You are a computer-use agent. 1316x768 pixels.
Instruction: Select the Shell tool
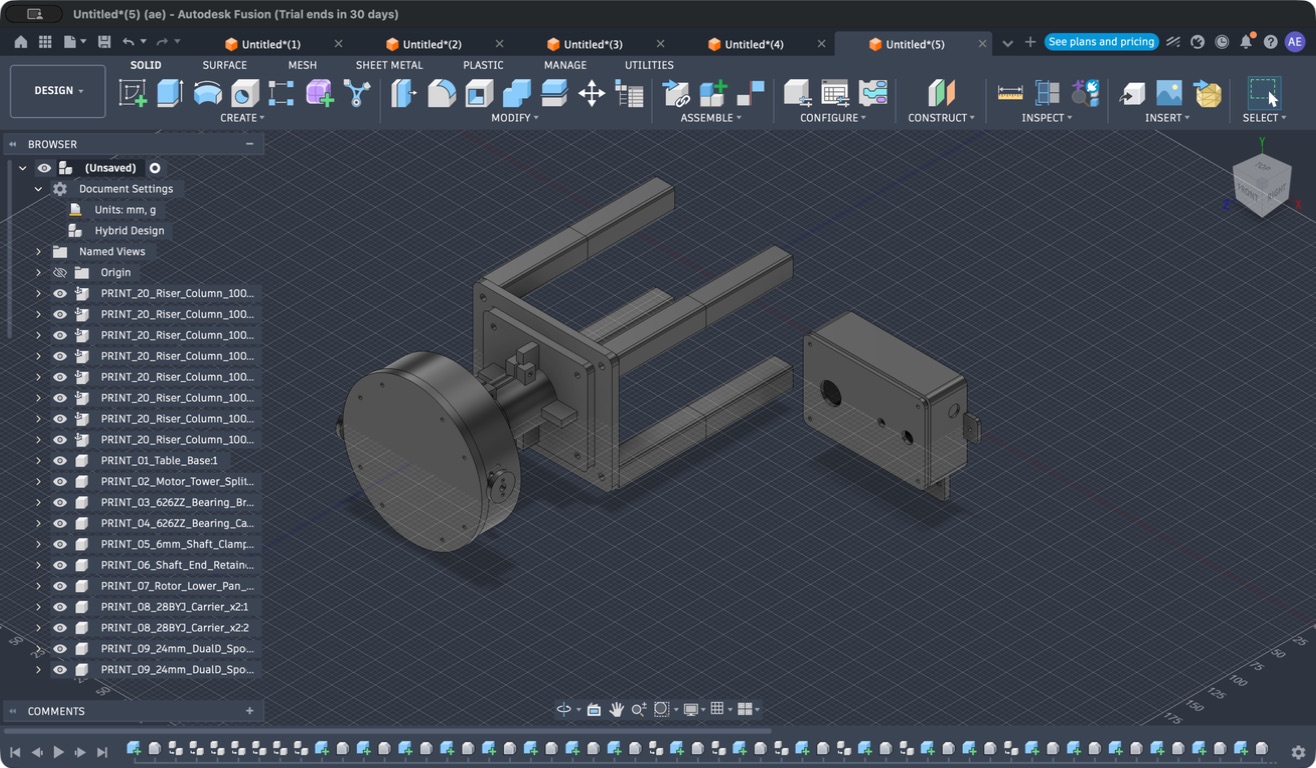pos(479,93)
